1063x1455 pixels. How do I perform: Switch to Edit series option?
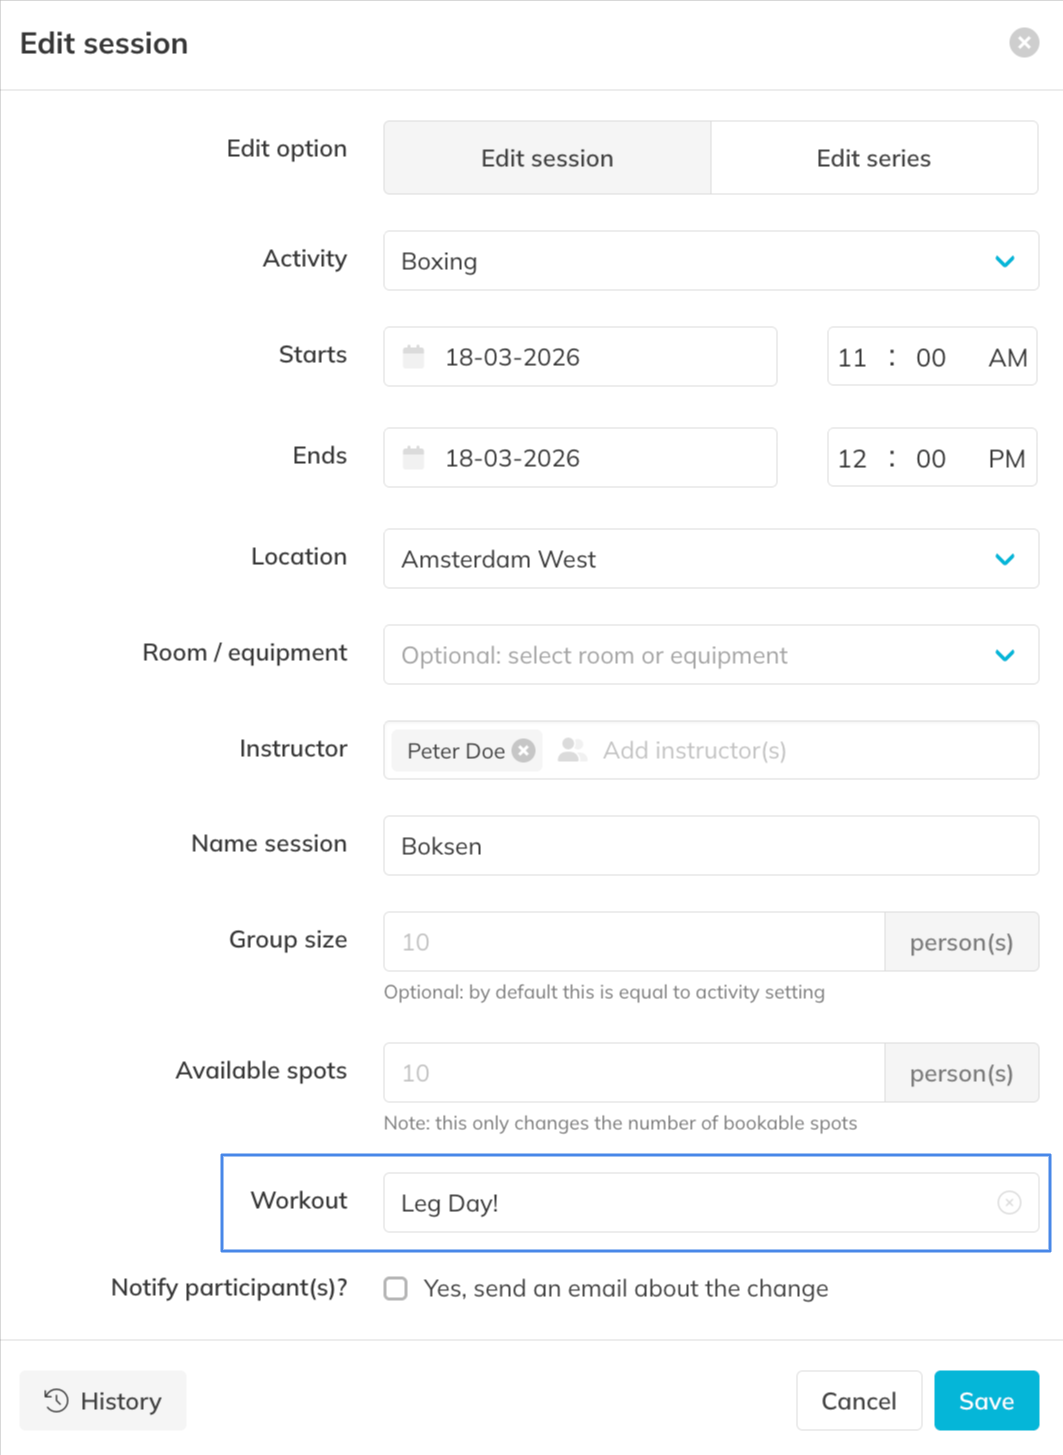tap(873, 158)
